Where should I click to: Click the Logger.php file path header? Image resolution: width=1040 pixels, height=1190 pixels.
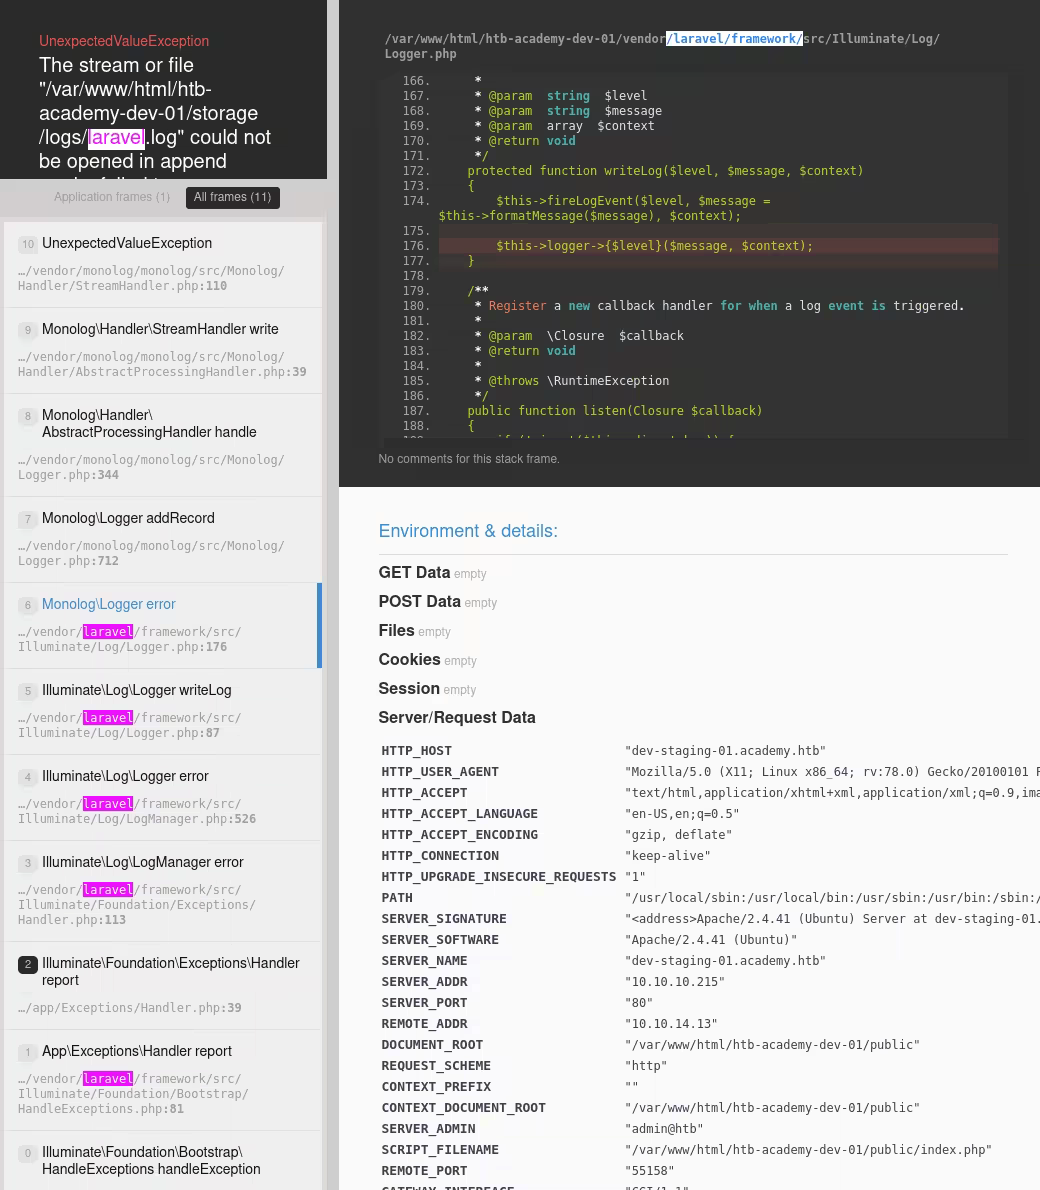662,47
